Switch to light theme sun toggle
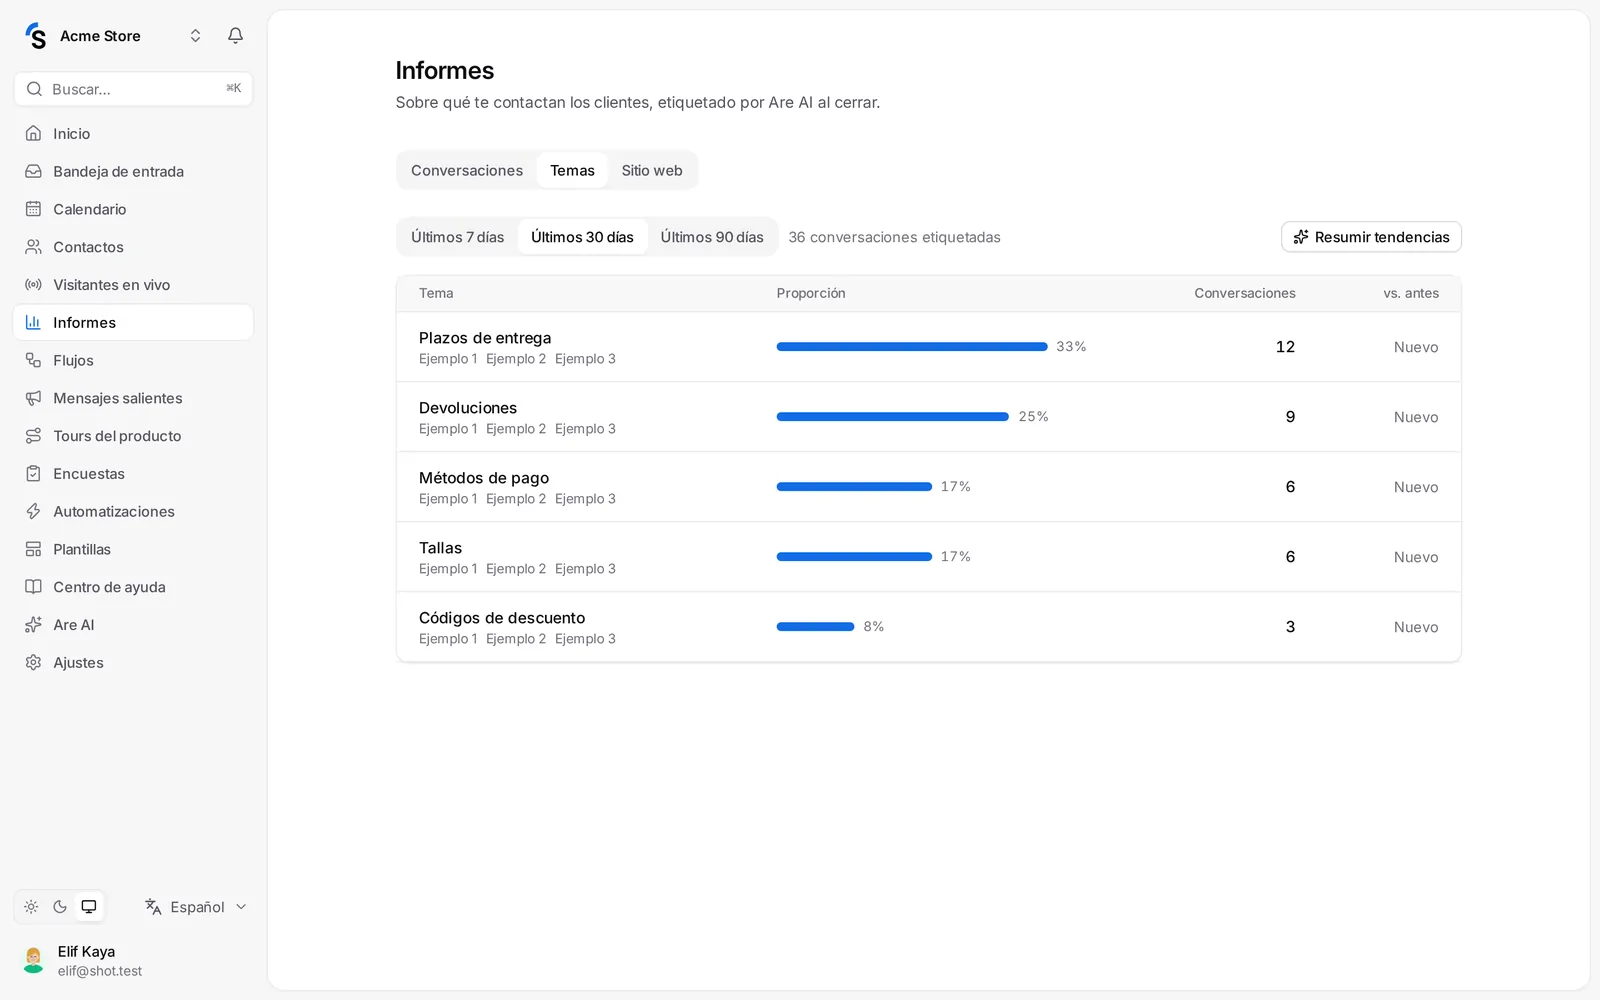The width and height of the screenshot is (1600, 1000). (x=31, y=907)
